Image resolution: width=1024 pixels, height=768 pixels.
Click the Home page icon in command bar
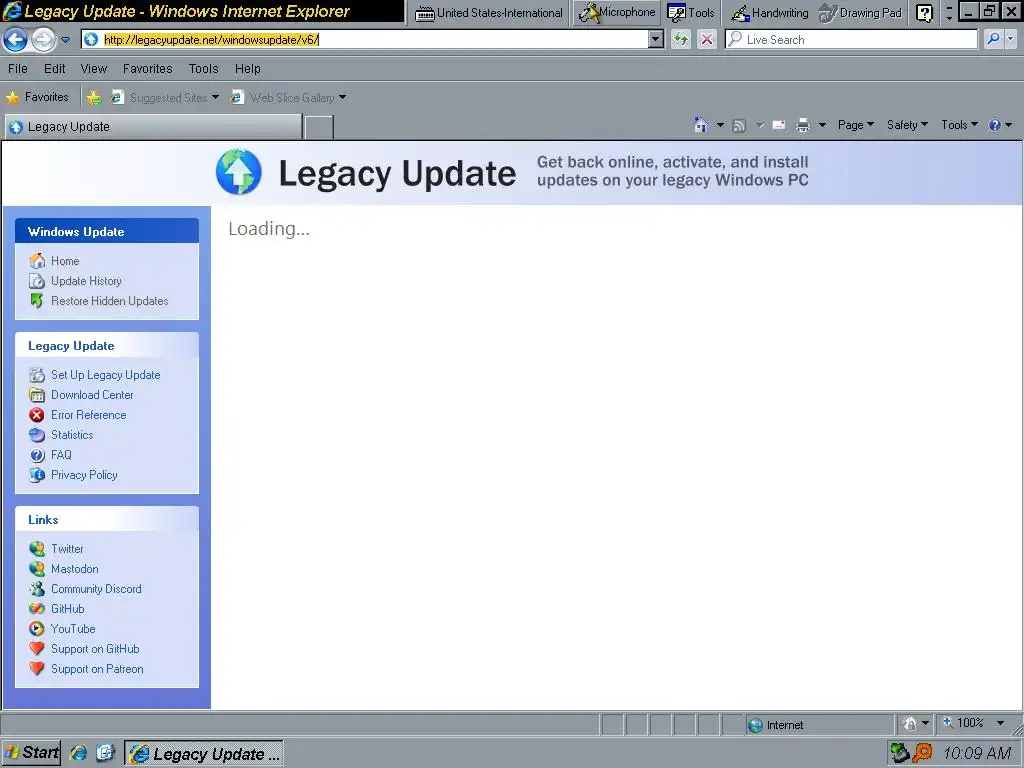point(701,125)
